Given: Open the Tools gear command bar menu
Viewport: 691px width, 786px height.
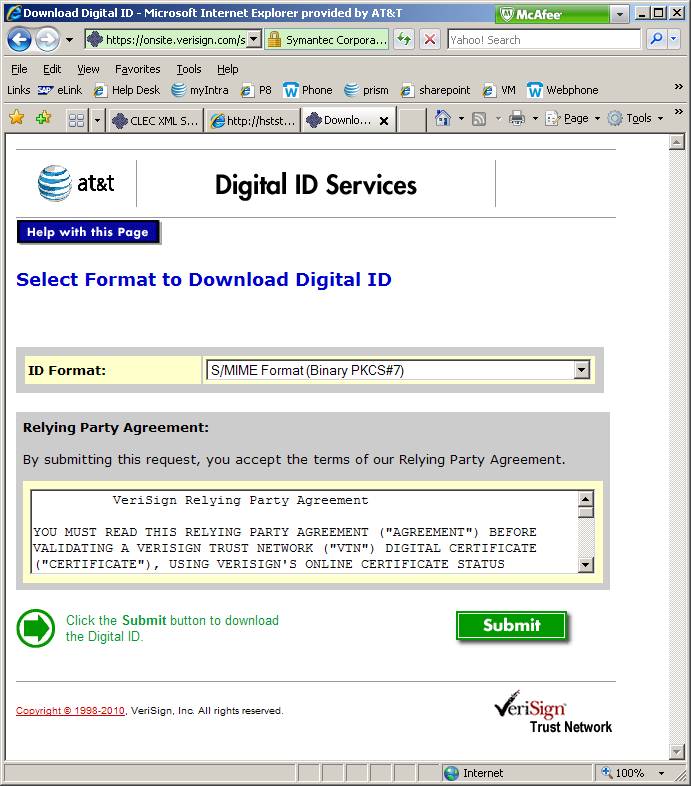Looking at the screenshot, I should point(635,118).
